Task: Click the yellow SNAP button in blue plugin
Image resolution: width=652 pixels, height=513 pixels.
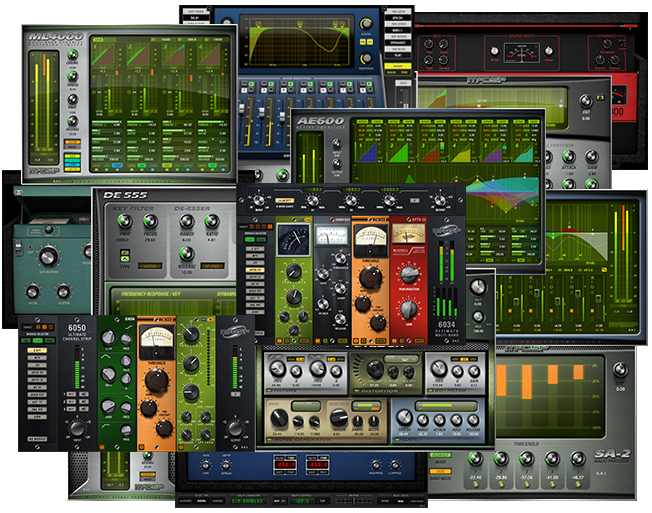Action: point(398,66)
